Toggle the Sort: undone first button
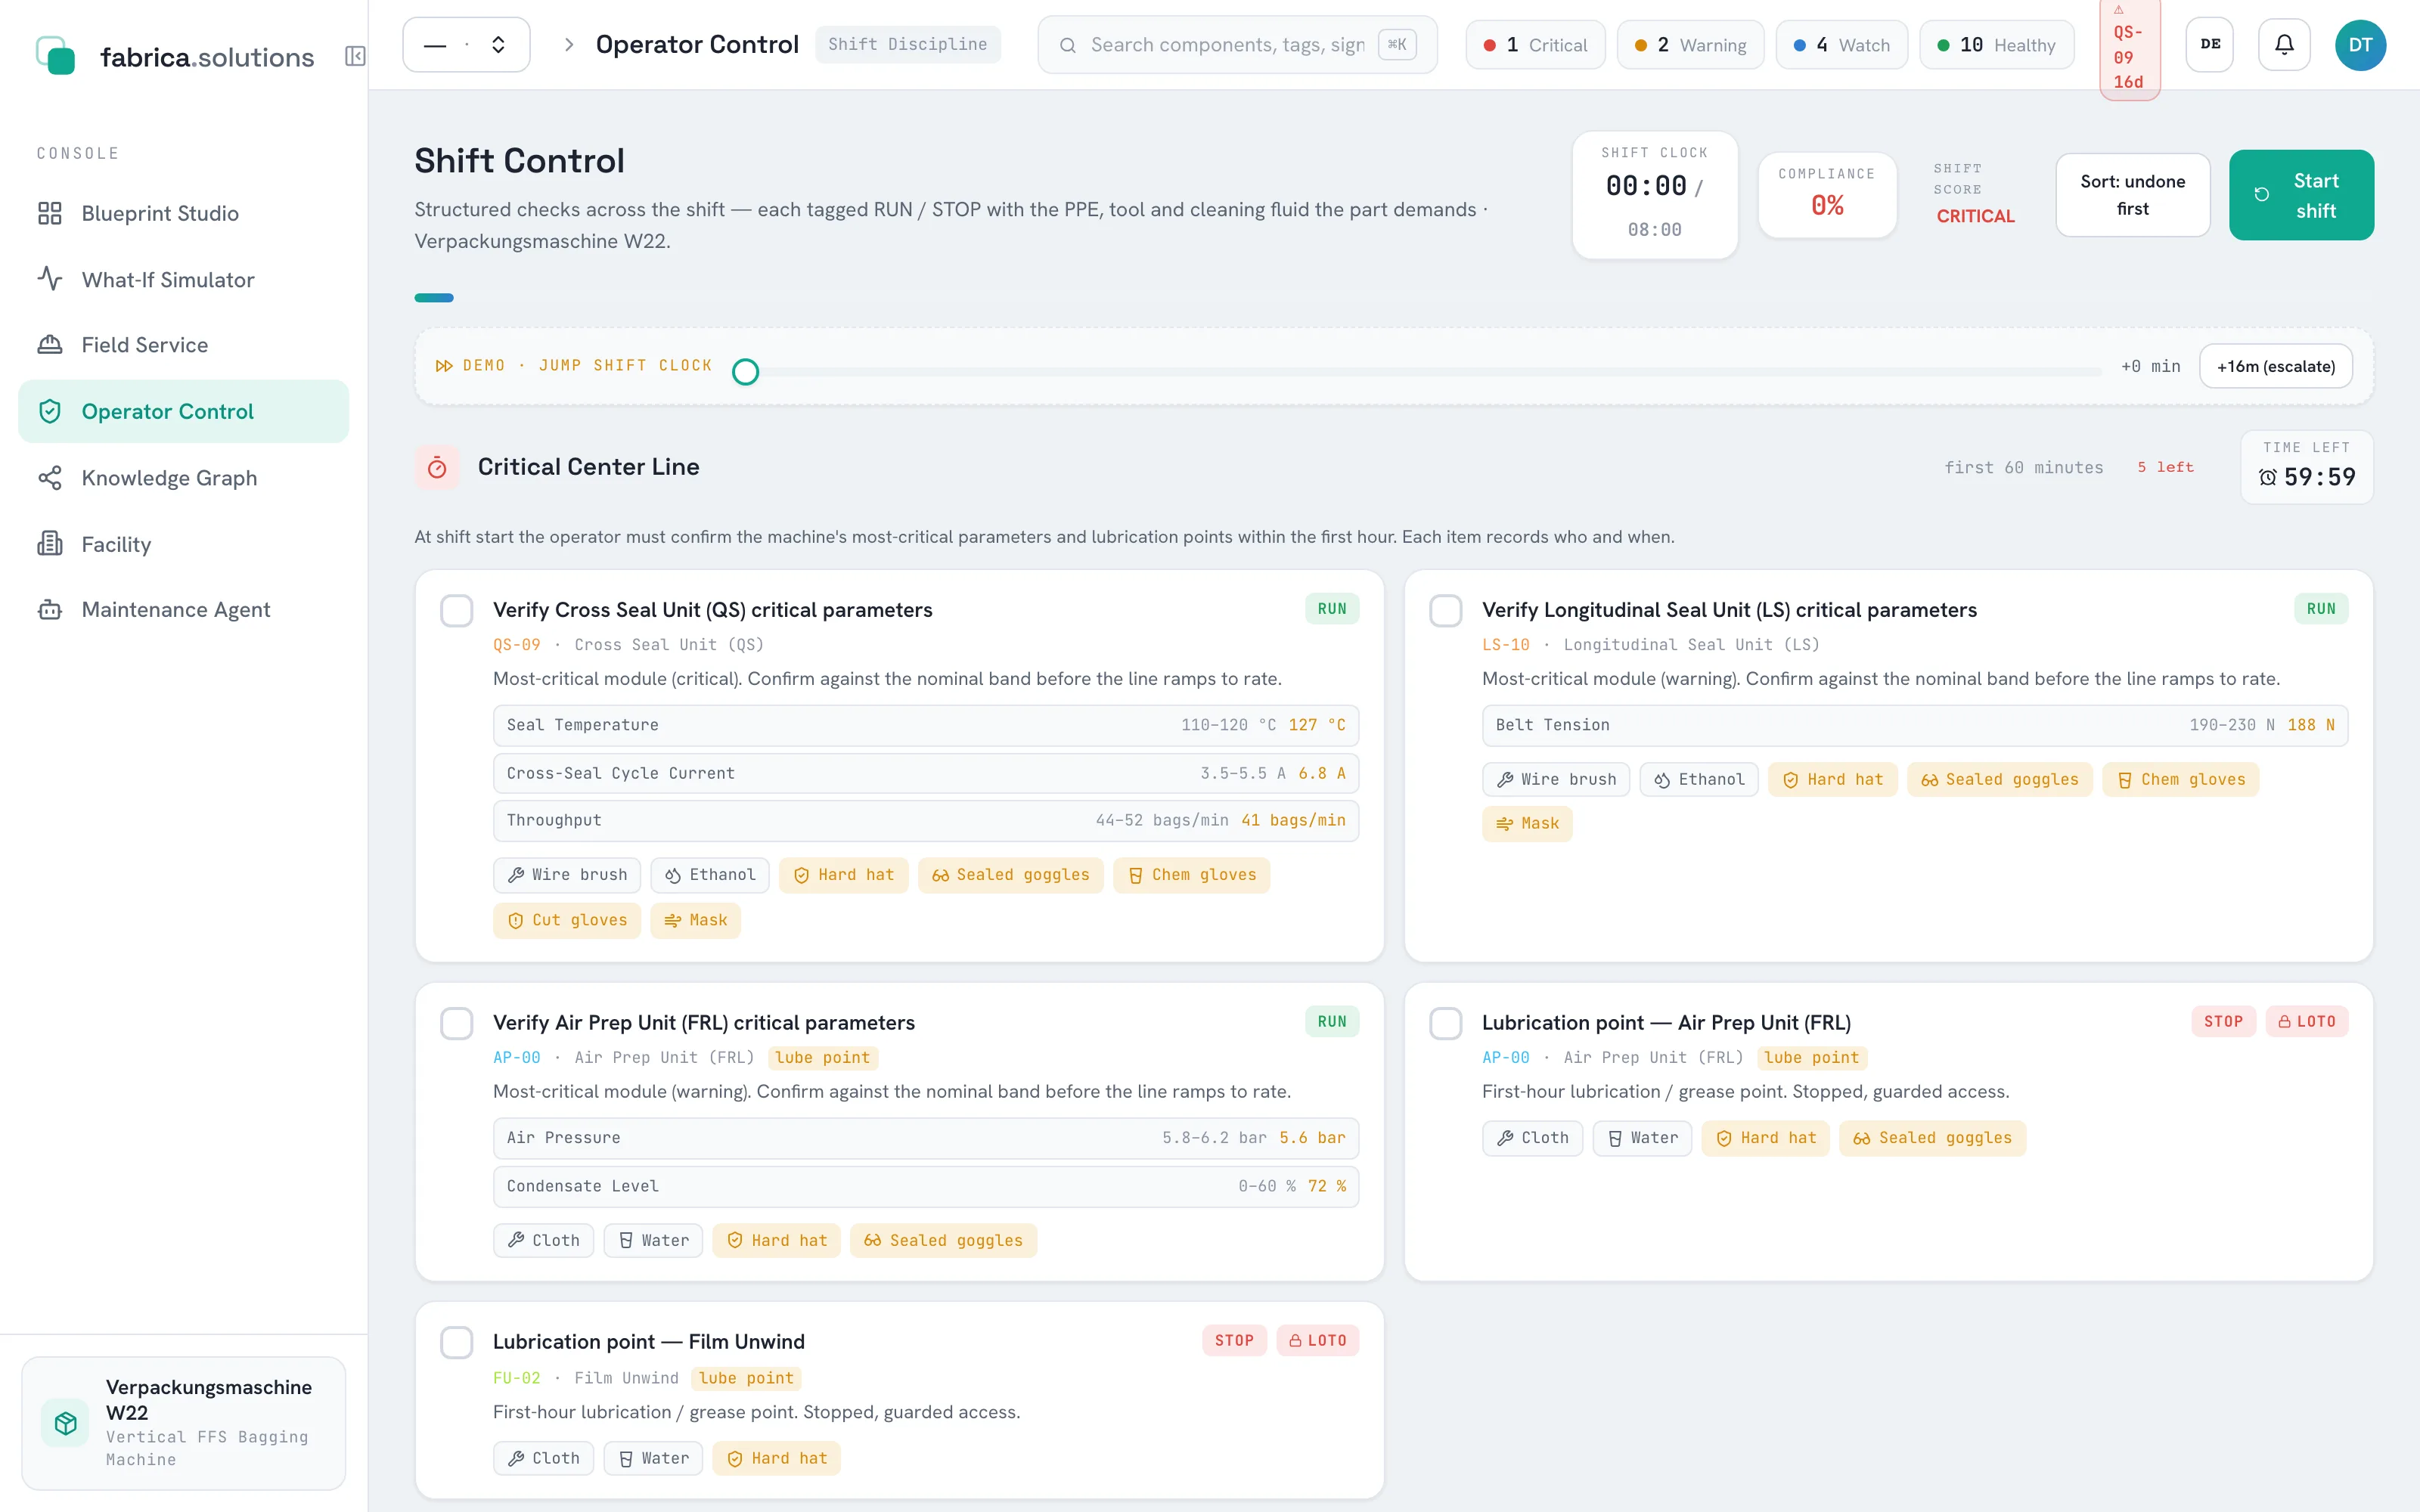This screenshot has width=2420, height=1512. pos(2133,195)
